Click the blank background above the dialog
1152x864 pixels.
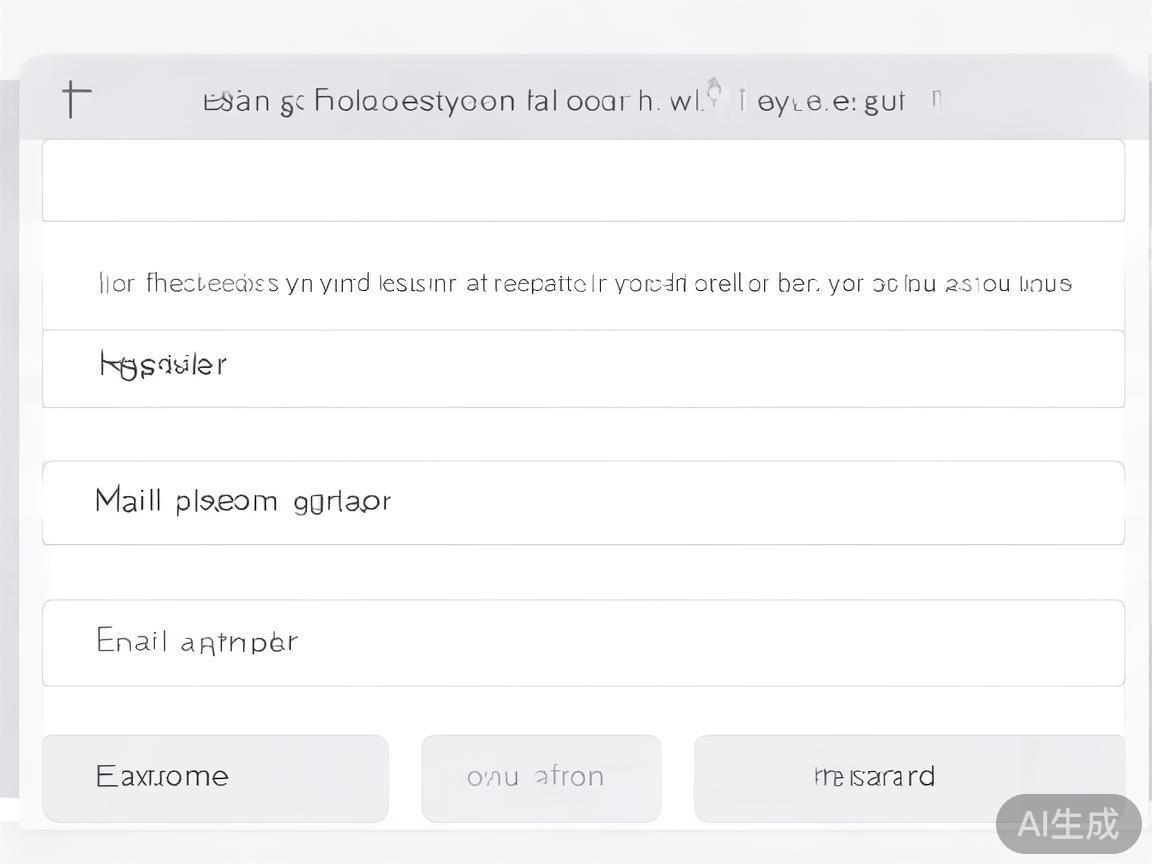[x=576, y=25]
